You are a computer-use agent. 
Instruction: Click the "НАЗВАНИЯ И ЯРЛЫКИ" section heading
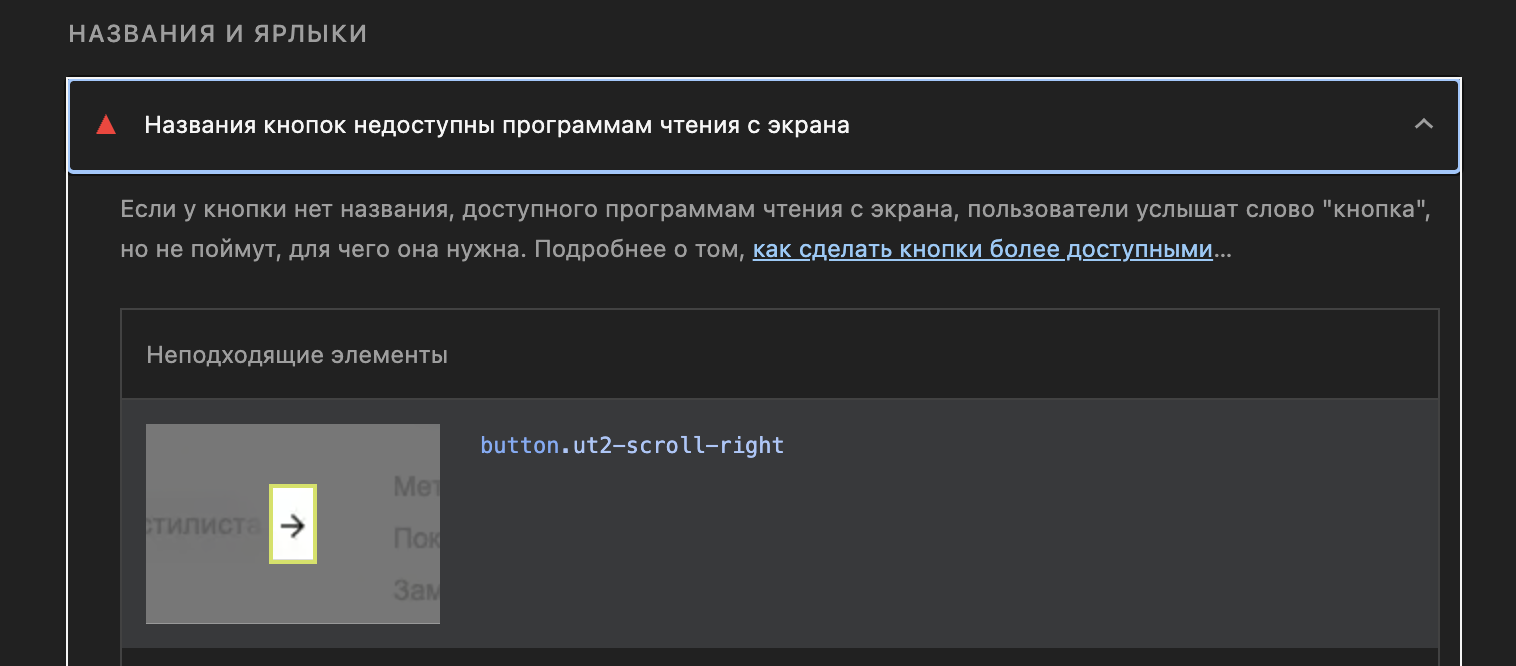[x=218, y=35]
